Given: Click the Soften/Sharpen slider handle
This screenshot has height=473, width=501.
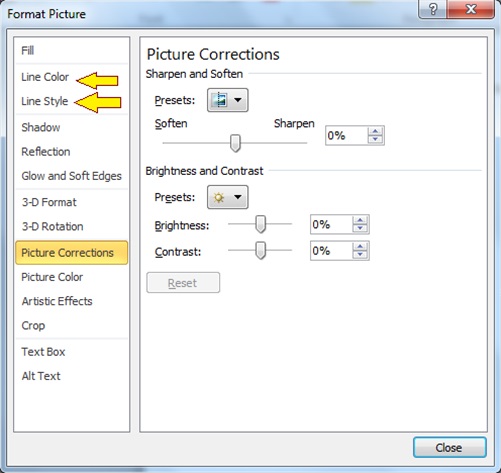Looking at the screenshot, I should 235,143.
